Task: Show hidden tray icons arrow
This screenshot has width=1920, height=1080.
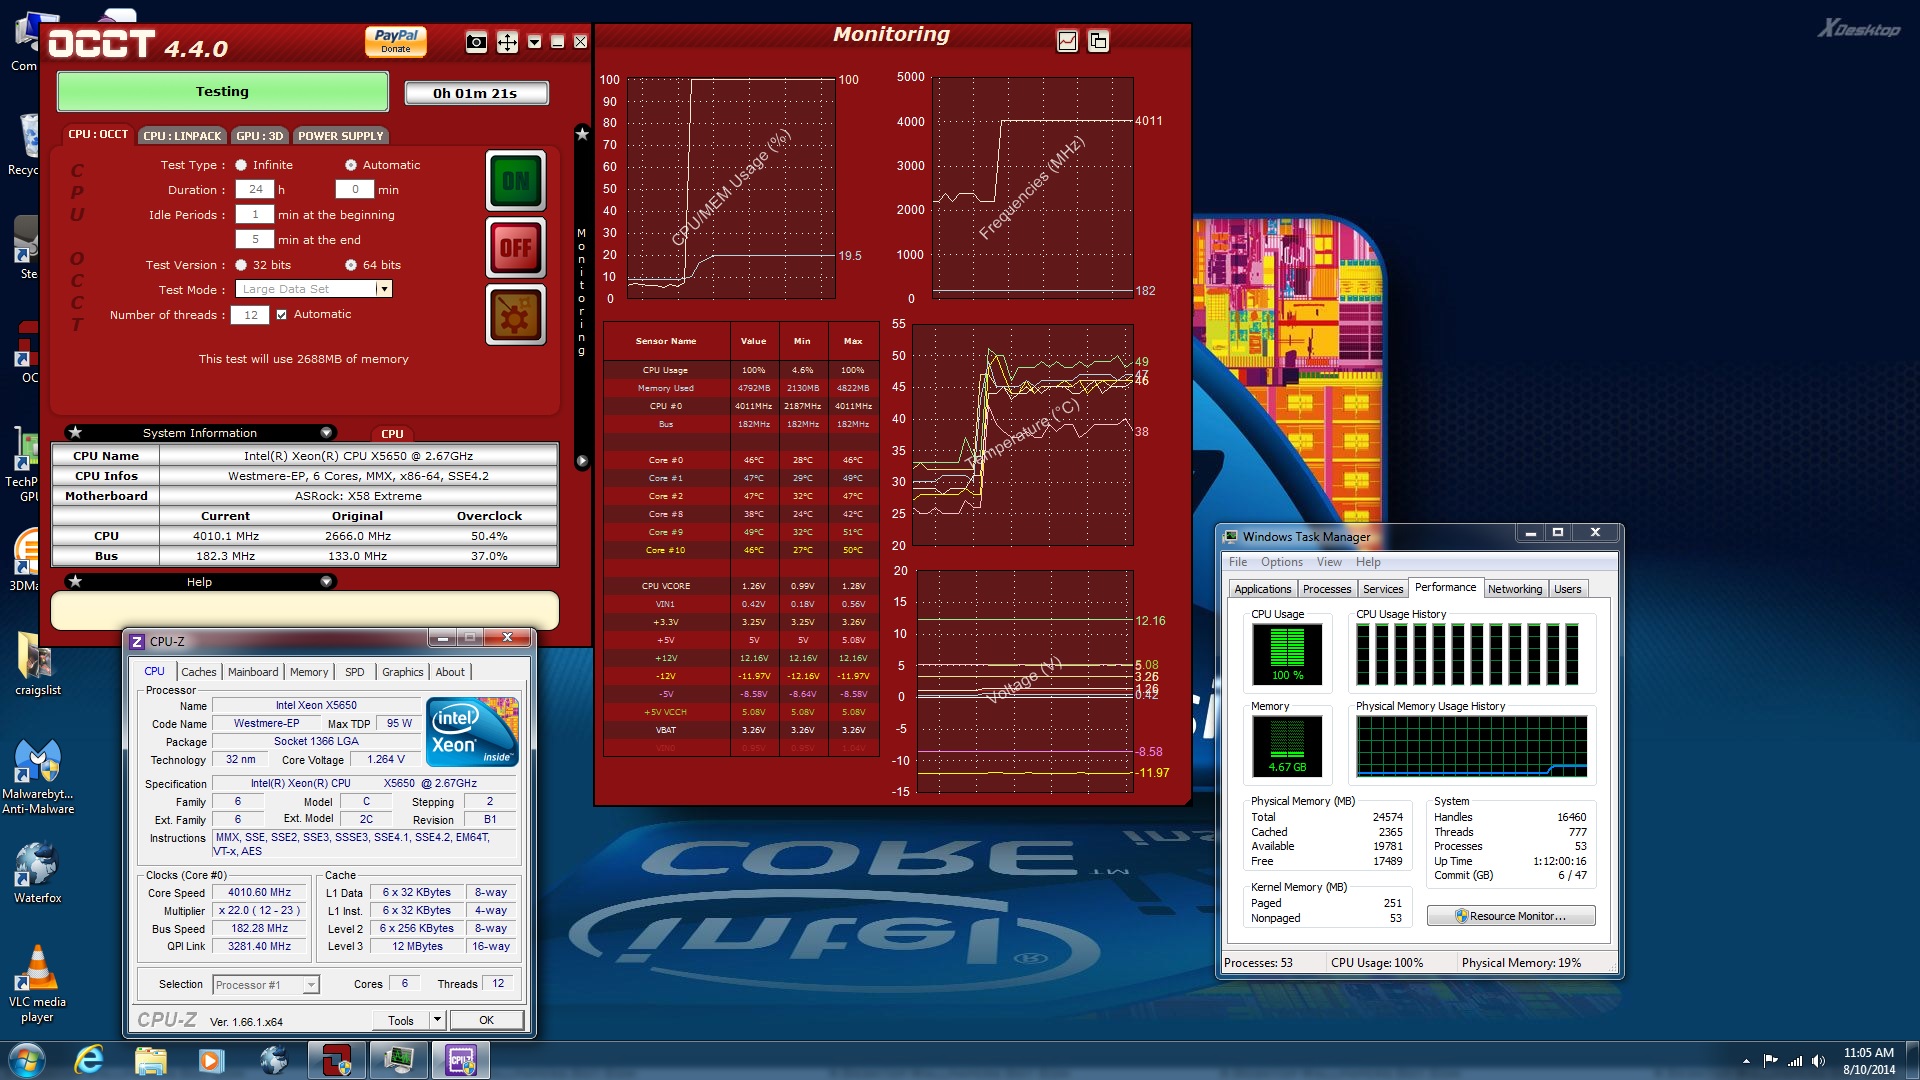Action: pos(1746,1061)
